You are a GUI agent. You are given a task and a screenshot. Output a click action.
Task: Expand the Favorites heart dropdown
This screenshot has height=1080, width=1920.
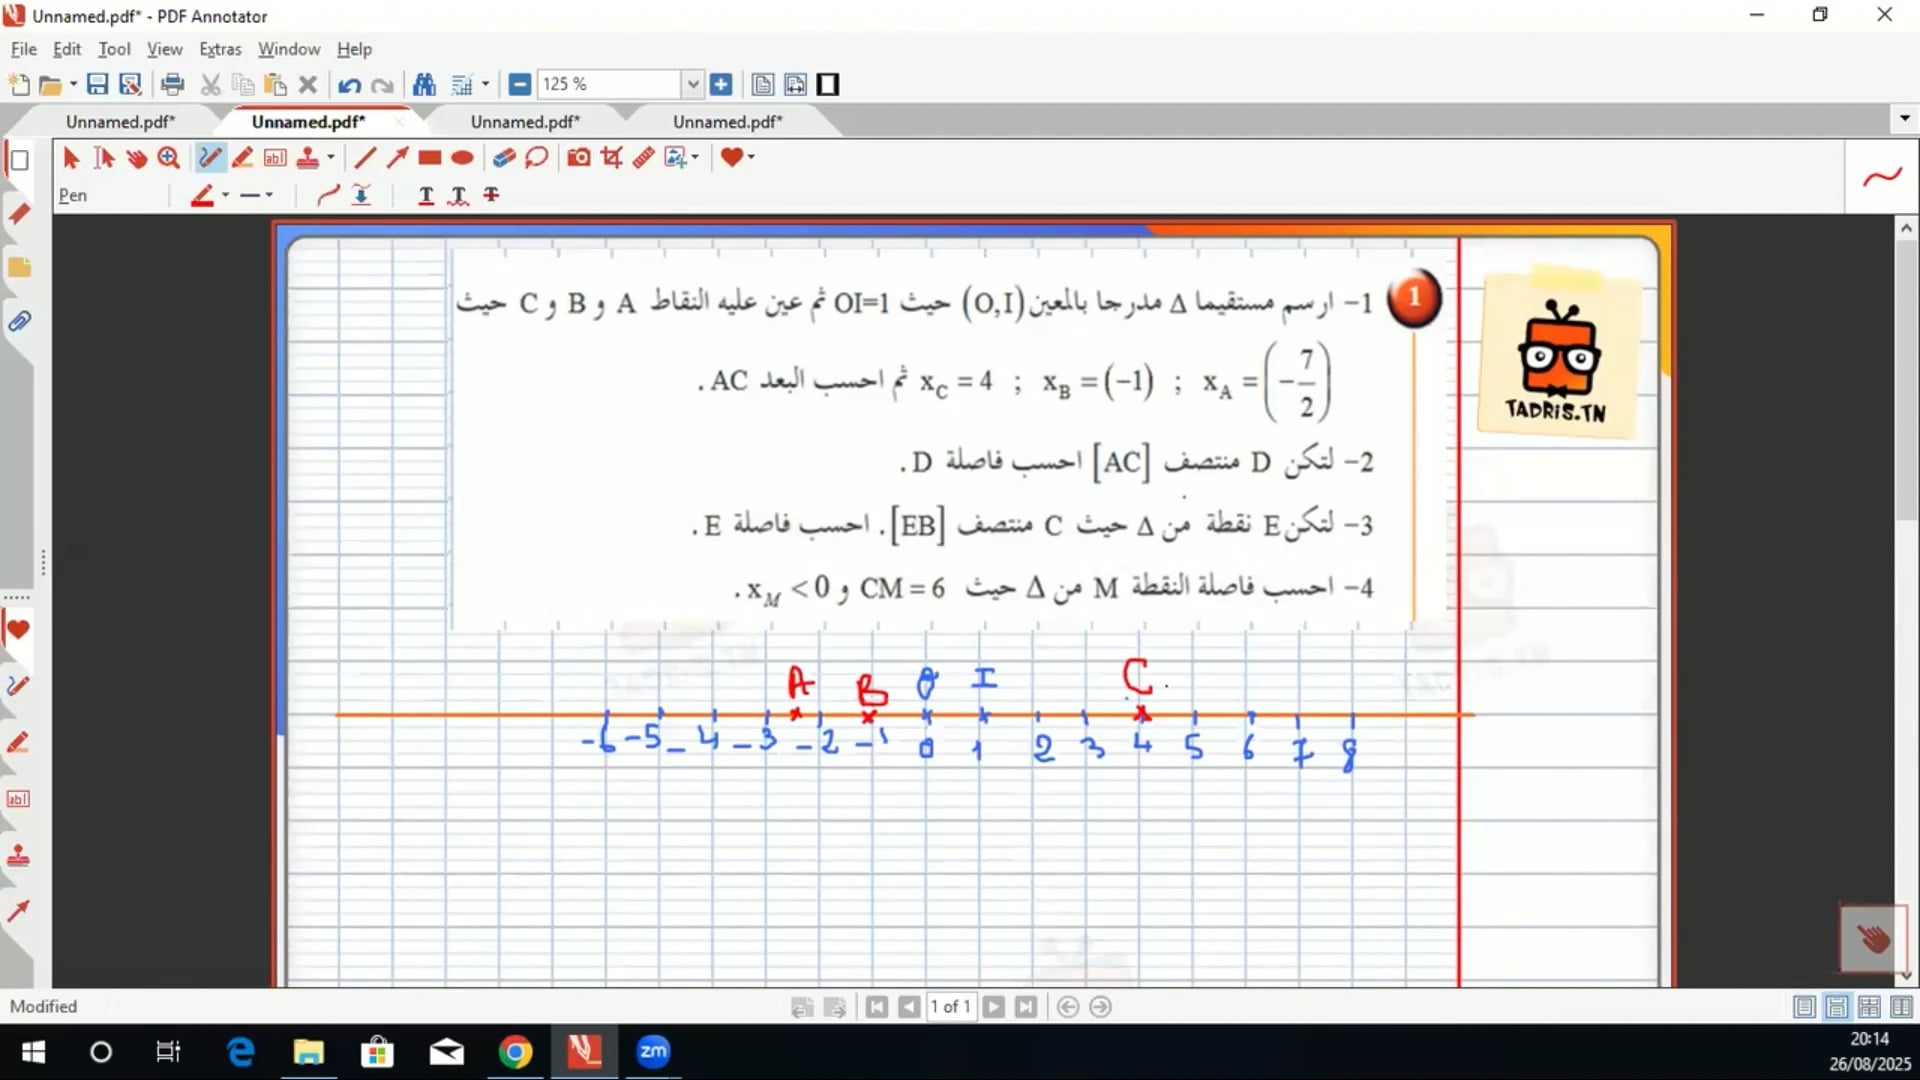point(751,158)
